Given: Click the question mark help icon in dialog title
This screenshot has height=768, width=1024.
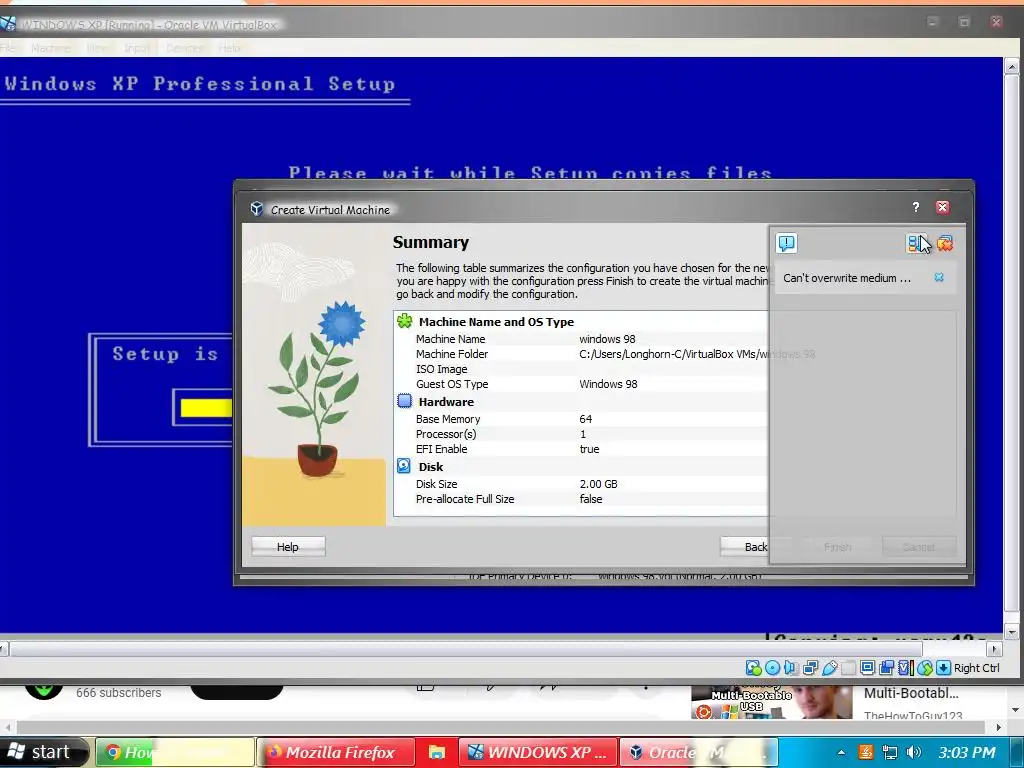Looking at the screenshot, I should click(916, 207).
